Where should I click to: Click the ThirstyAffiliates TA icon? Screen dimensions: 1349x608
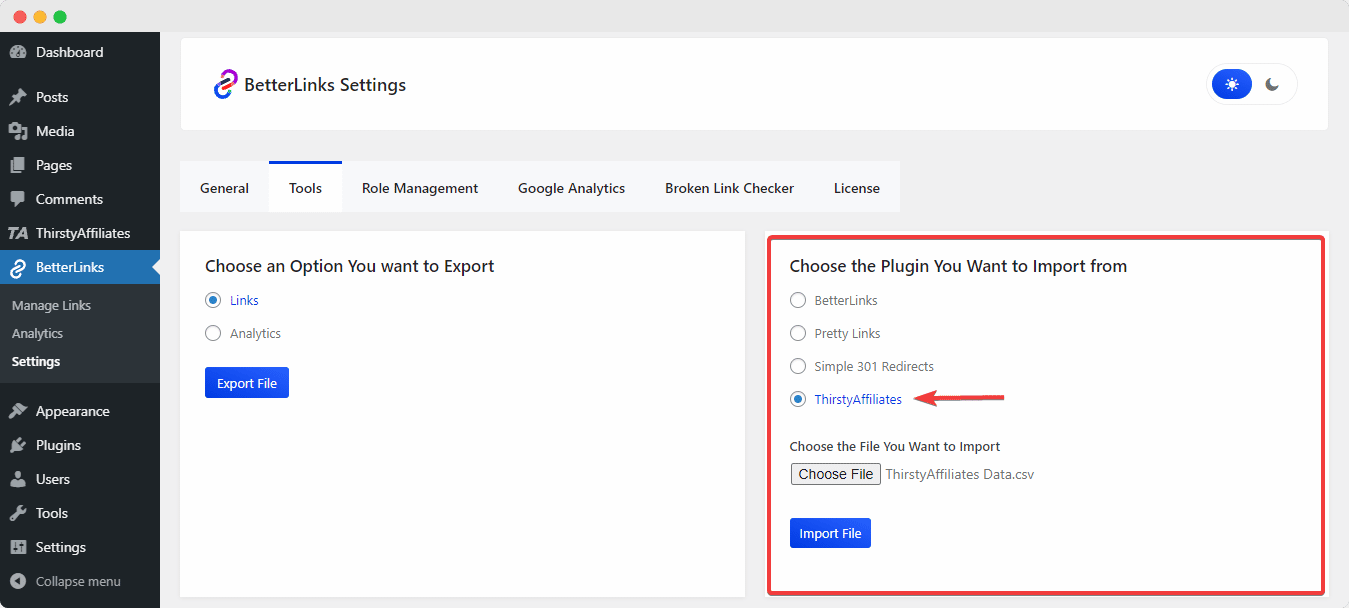coord(18,233)
